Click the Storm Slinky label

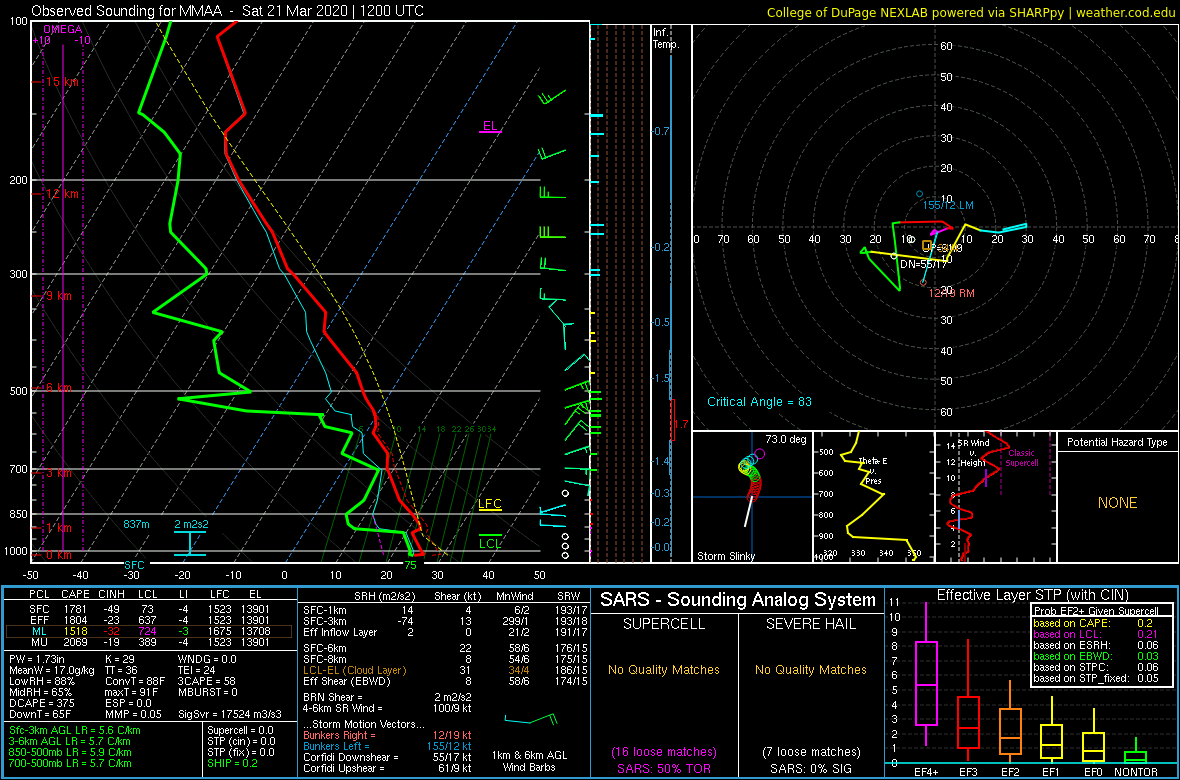coord(725,556)
